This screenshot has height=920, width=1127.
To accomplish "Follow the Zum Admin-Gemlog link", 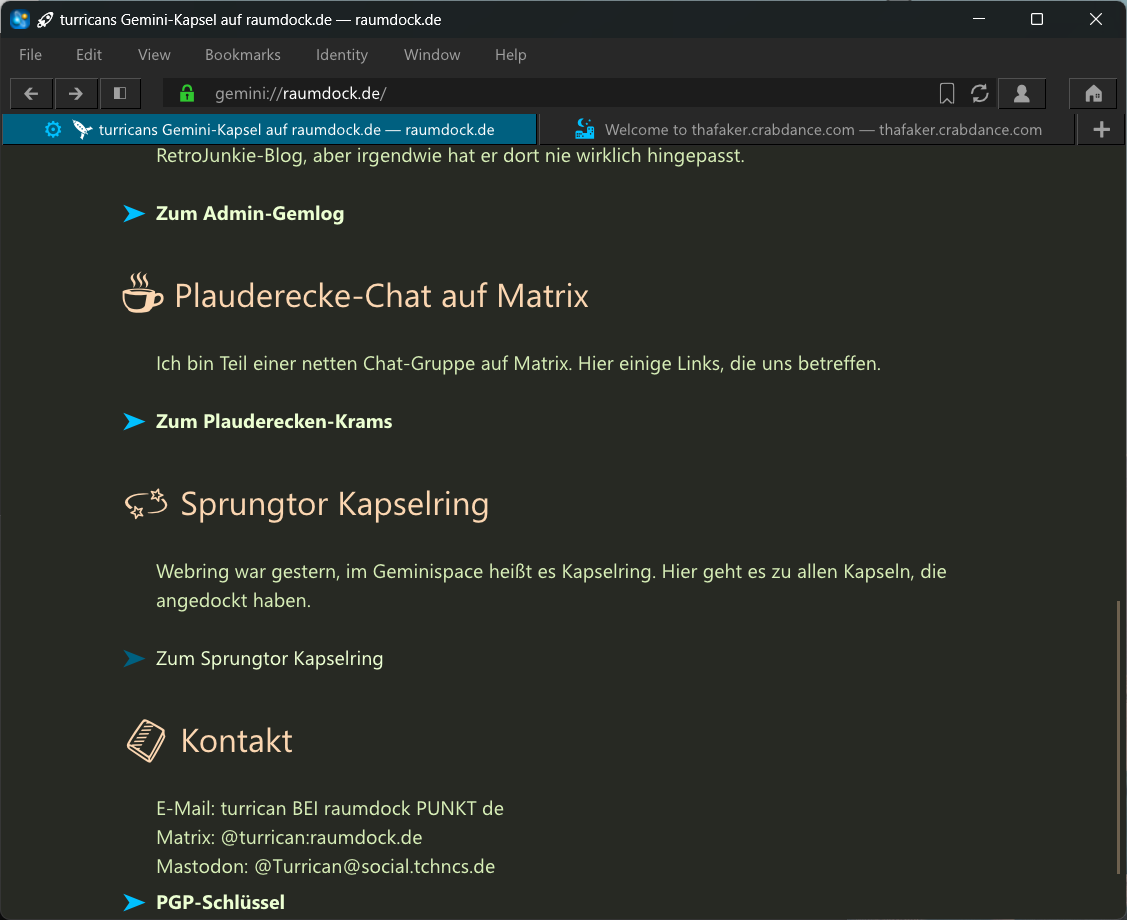I will 249,213.
